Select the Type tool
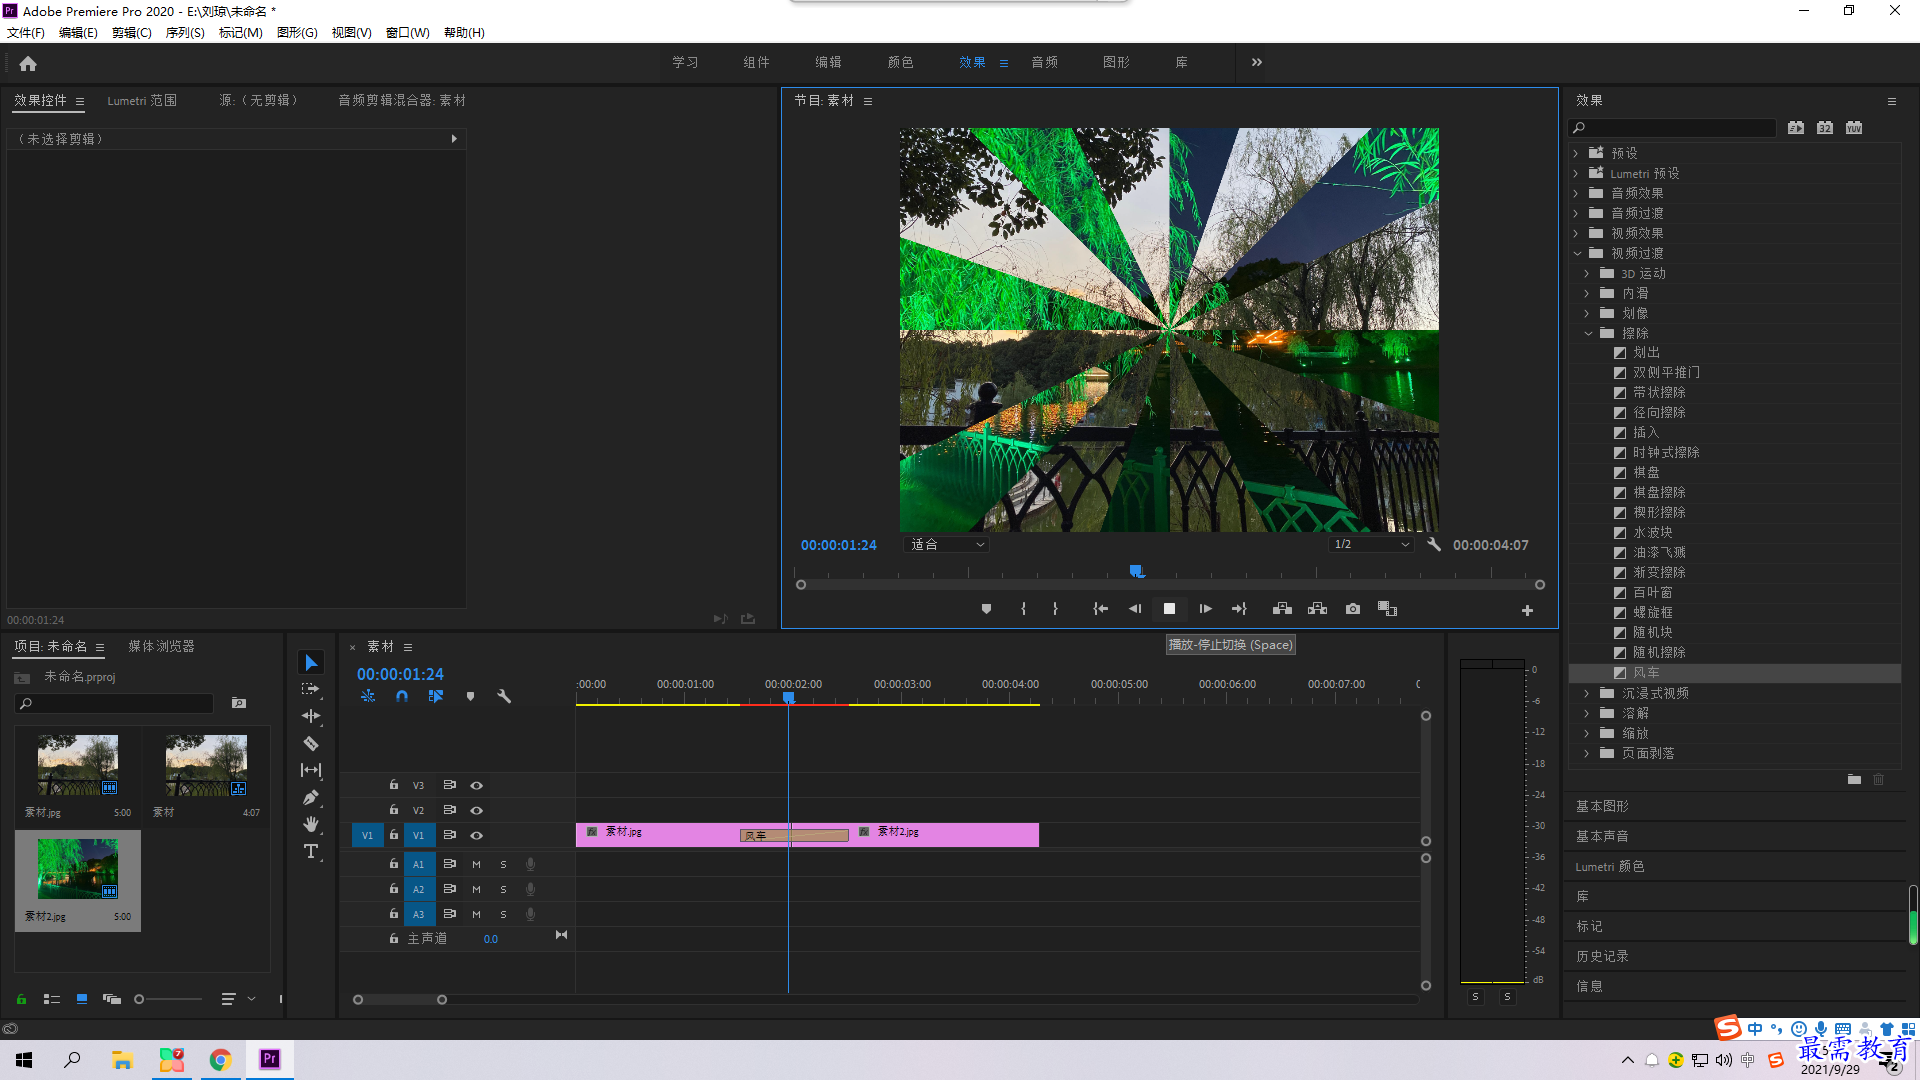Screen dimensions: 1920x1080 tap(311, 851)
